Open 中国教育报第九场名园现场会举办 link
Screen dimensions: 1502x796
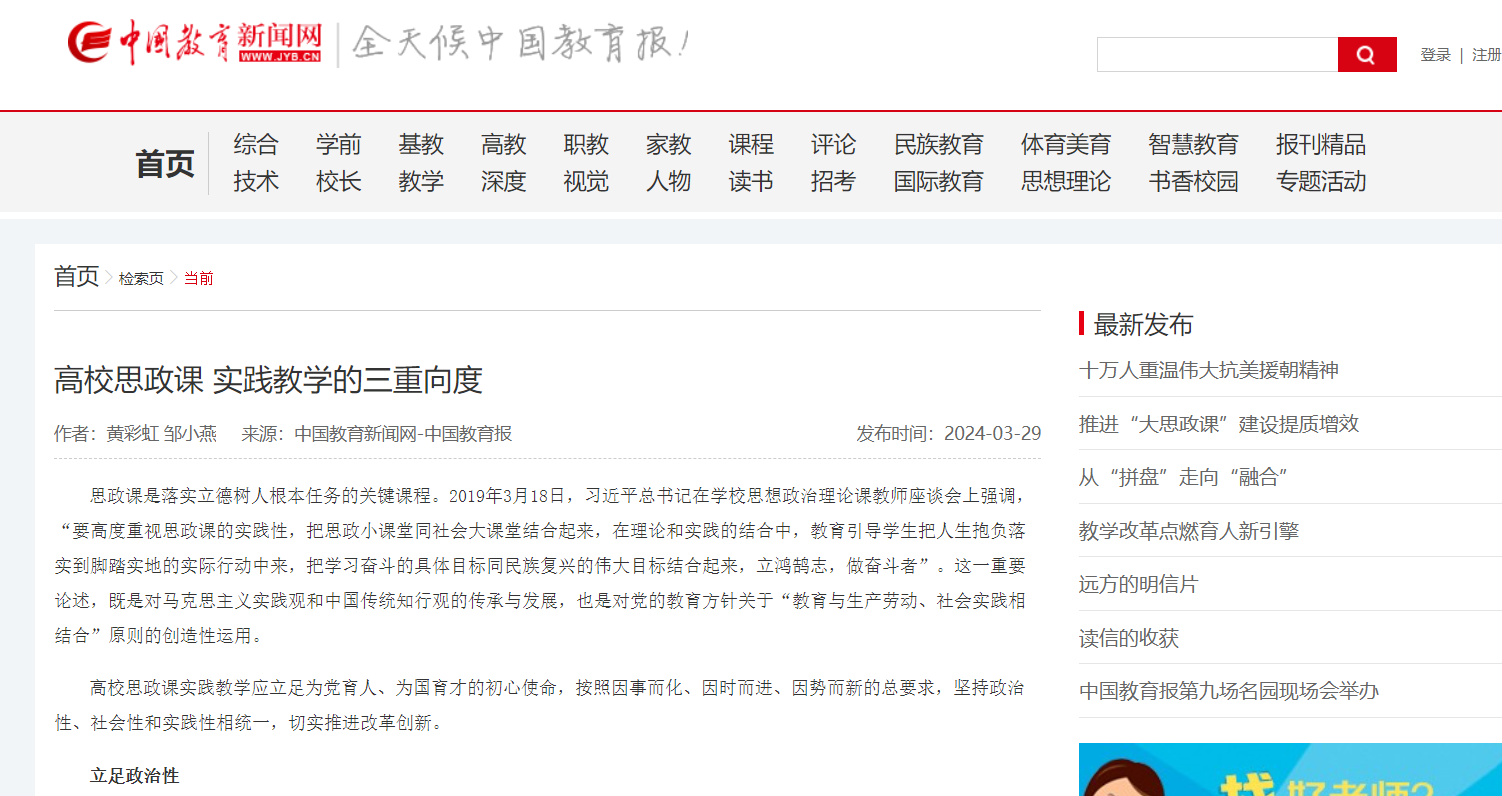click(1228, 691)
